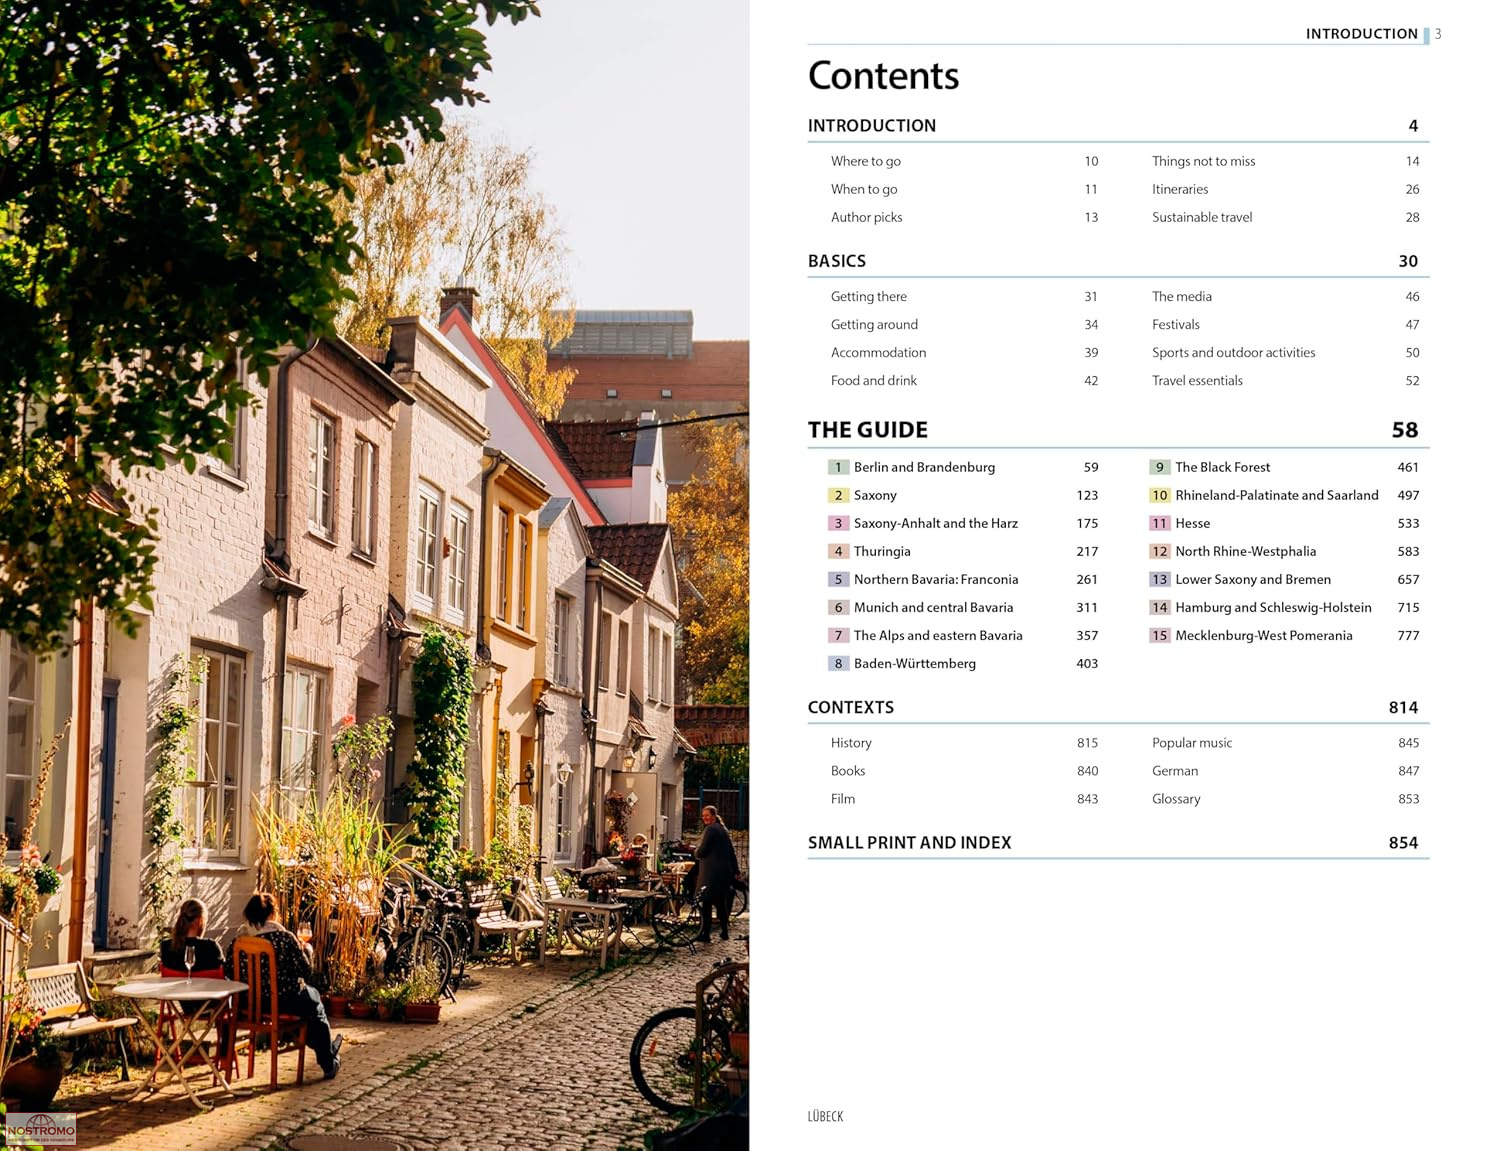
Task: Select the 'Getting around' entry
Action: pos(874,324)
